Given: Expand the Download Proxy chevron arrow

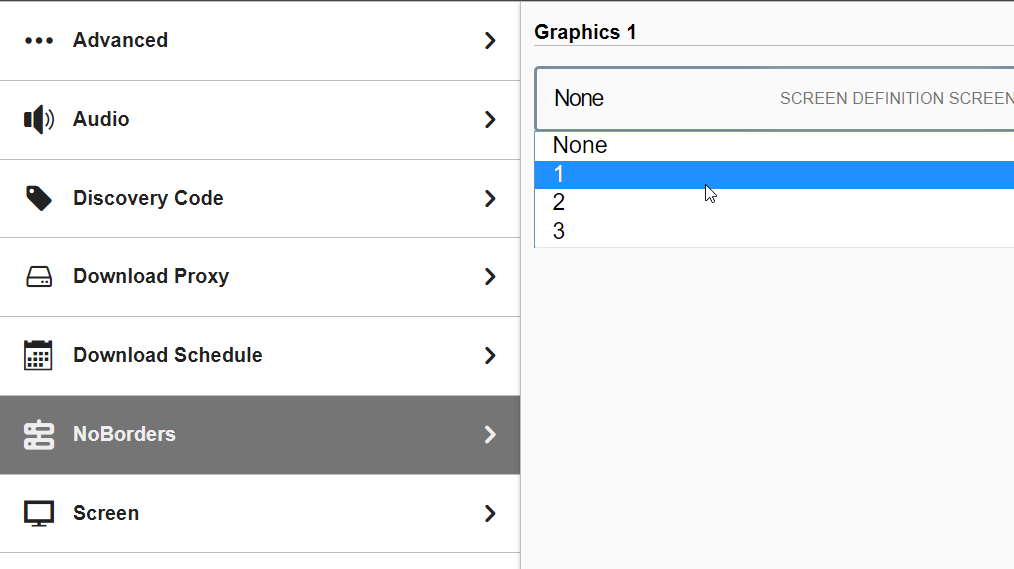Looking at the screenshot, I should pos(490,277).
